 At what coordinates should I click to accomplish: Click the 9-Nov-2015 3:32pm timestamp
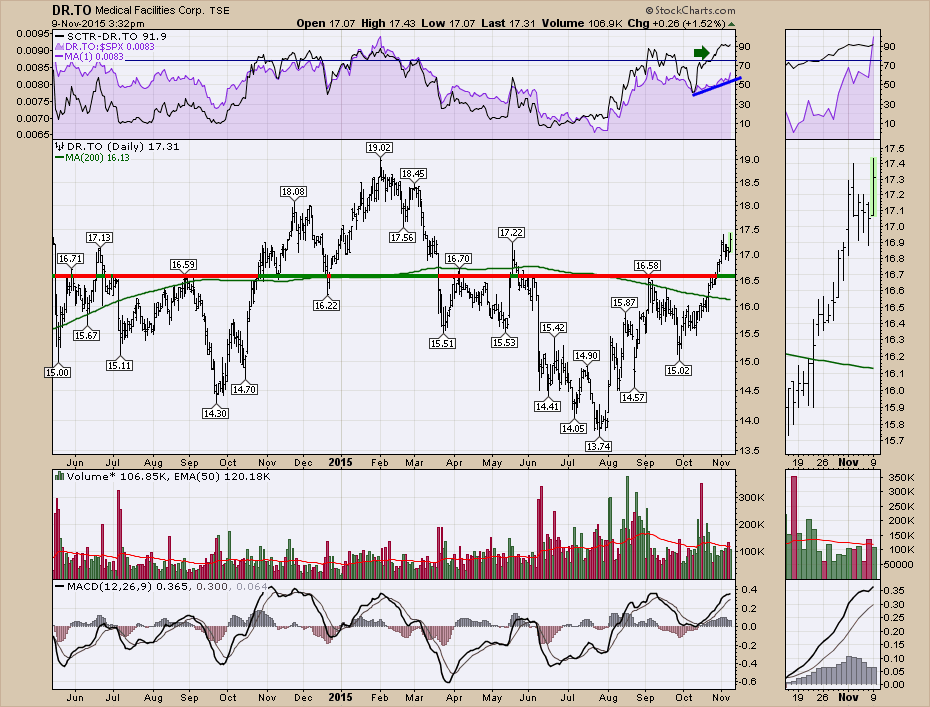click(98, 24)
